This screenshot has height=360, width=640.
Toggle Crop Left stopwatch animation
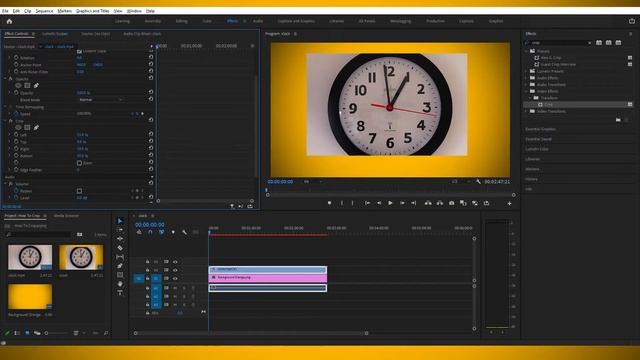(x=16, y=134)
